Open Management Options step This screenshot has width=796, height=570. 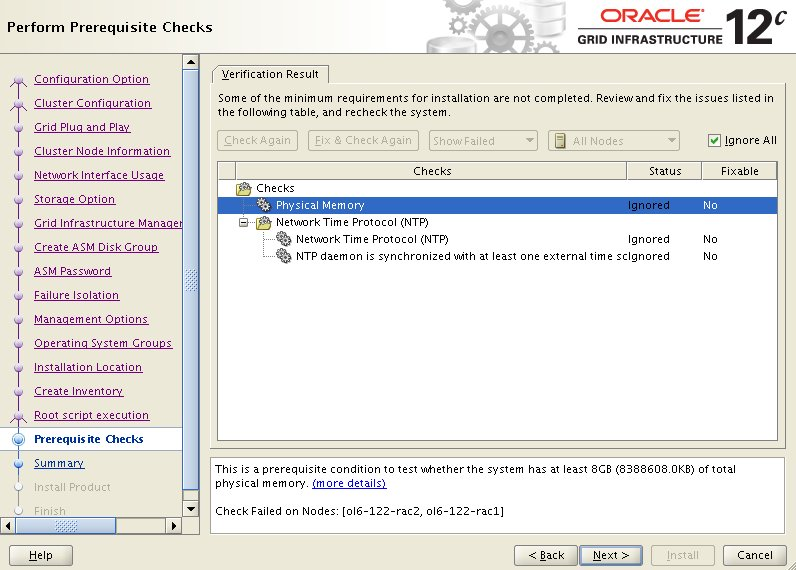[x=91, y=319]
